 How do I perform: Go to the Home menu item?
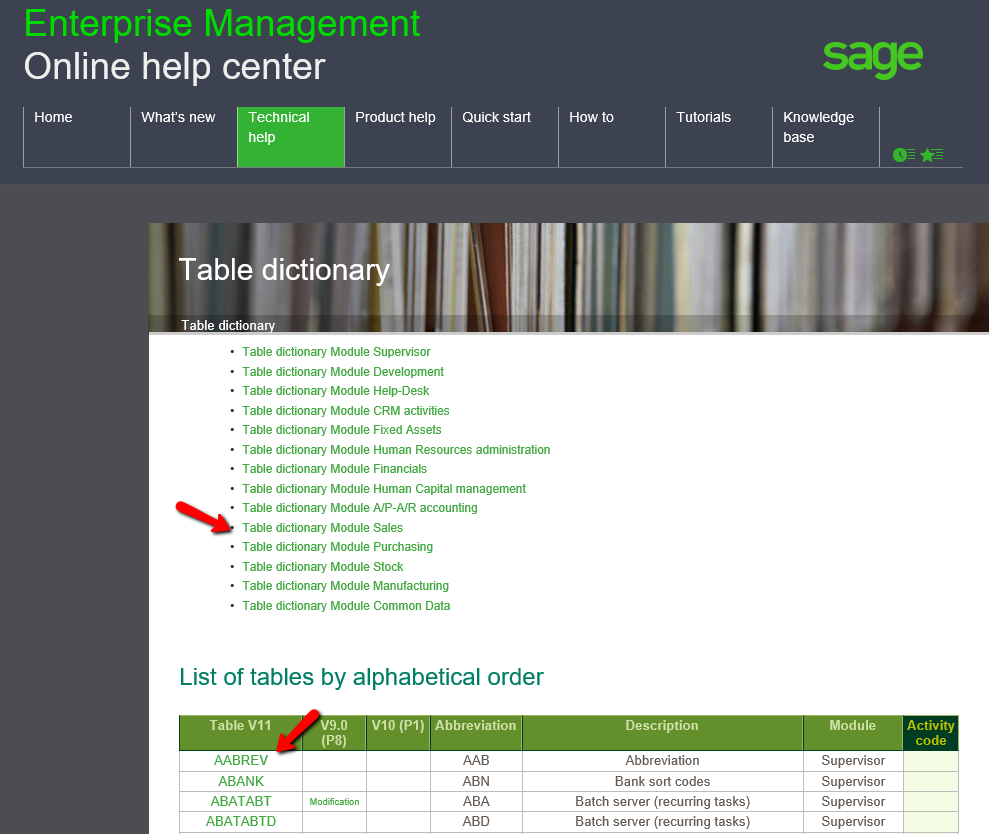(54, 118)
